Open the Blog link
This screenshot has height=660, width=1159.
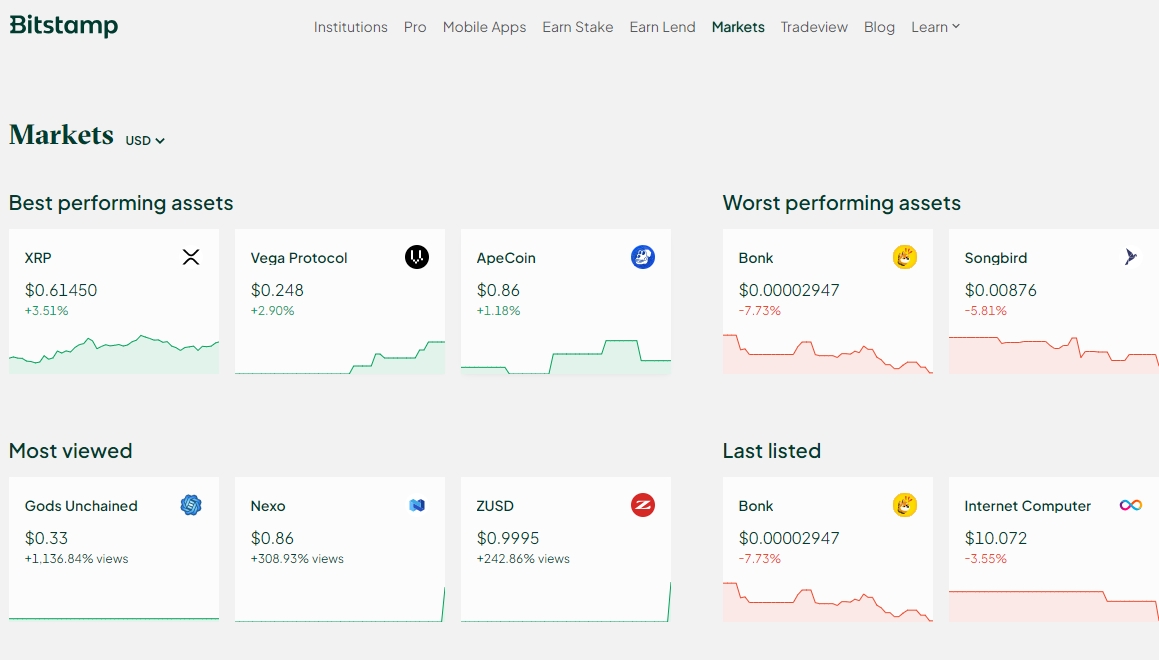tap(879, 27)
